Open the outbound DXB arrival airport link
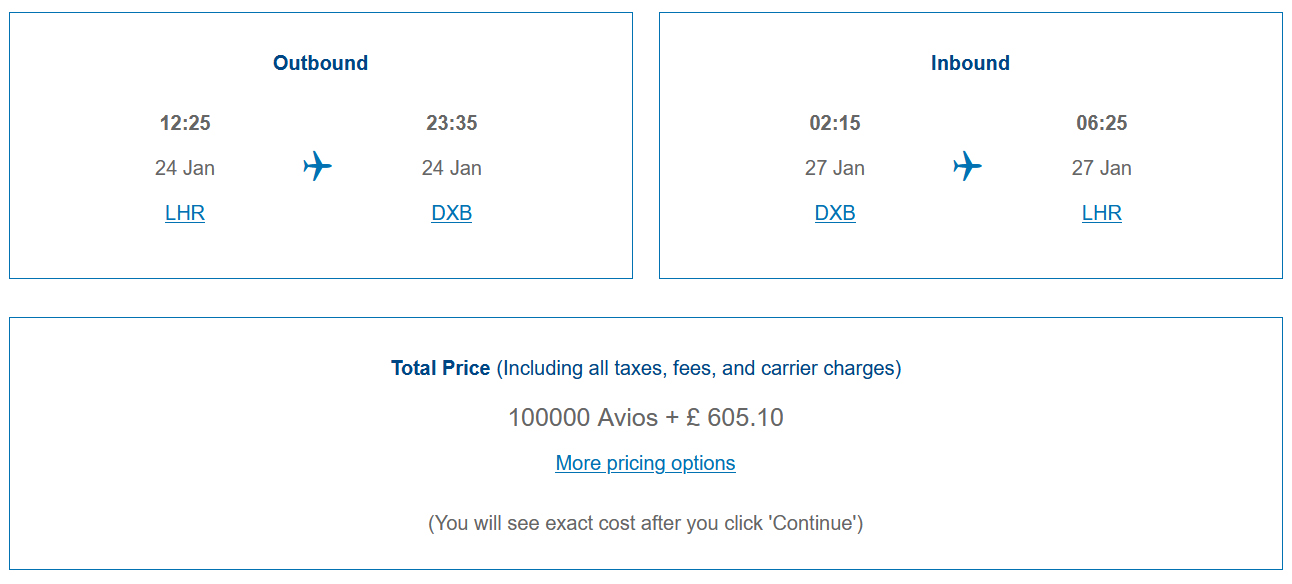This screenshot has height=584, width=1292. pyautogui.click(x=452, y=213)
